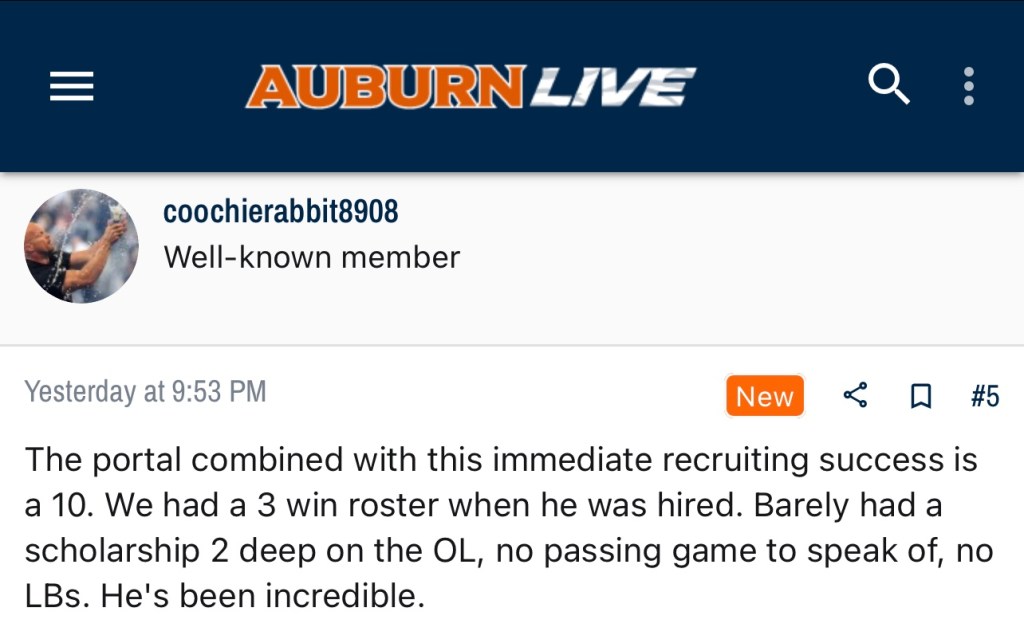Click the 'Yesterday at 9:53 PM' timestamp
This screenshot has width=1024, height=639.
[x=145, y=391]
